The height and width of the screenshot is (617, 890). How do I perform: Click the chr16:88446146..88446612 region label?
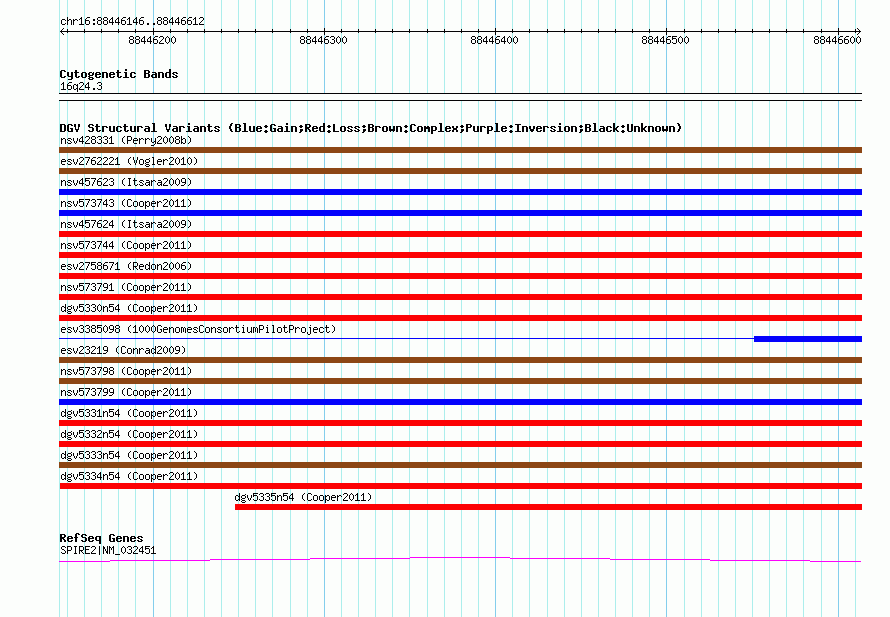[x=132, y=22]
